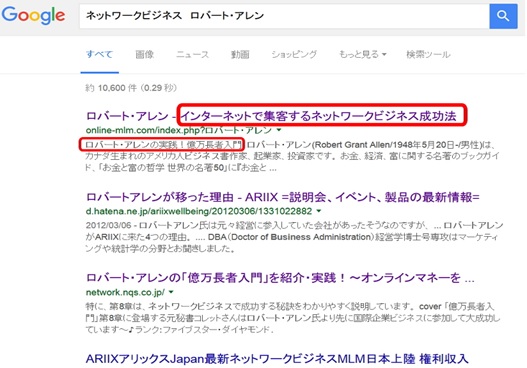Expand dropdown arrow beside network.nqs.co.jp URL
This screenshot has width=527, height=368.
(171, 292)
